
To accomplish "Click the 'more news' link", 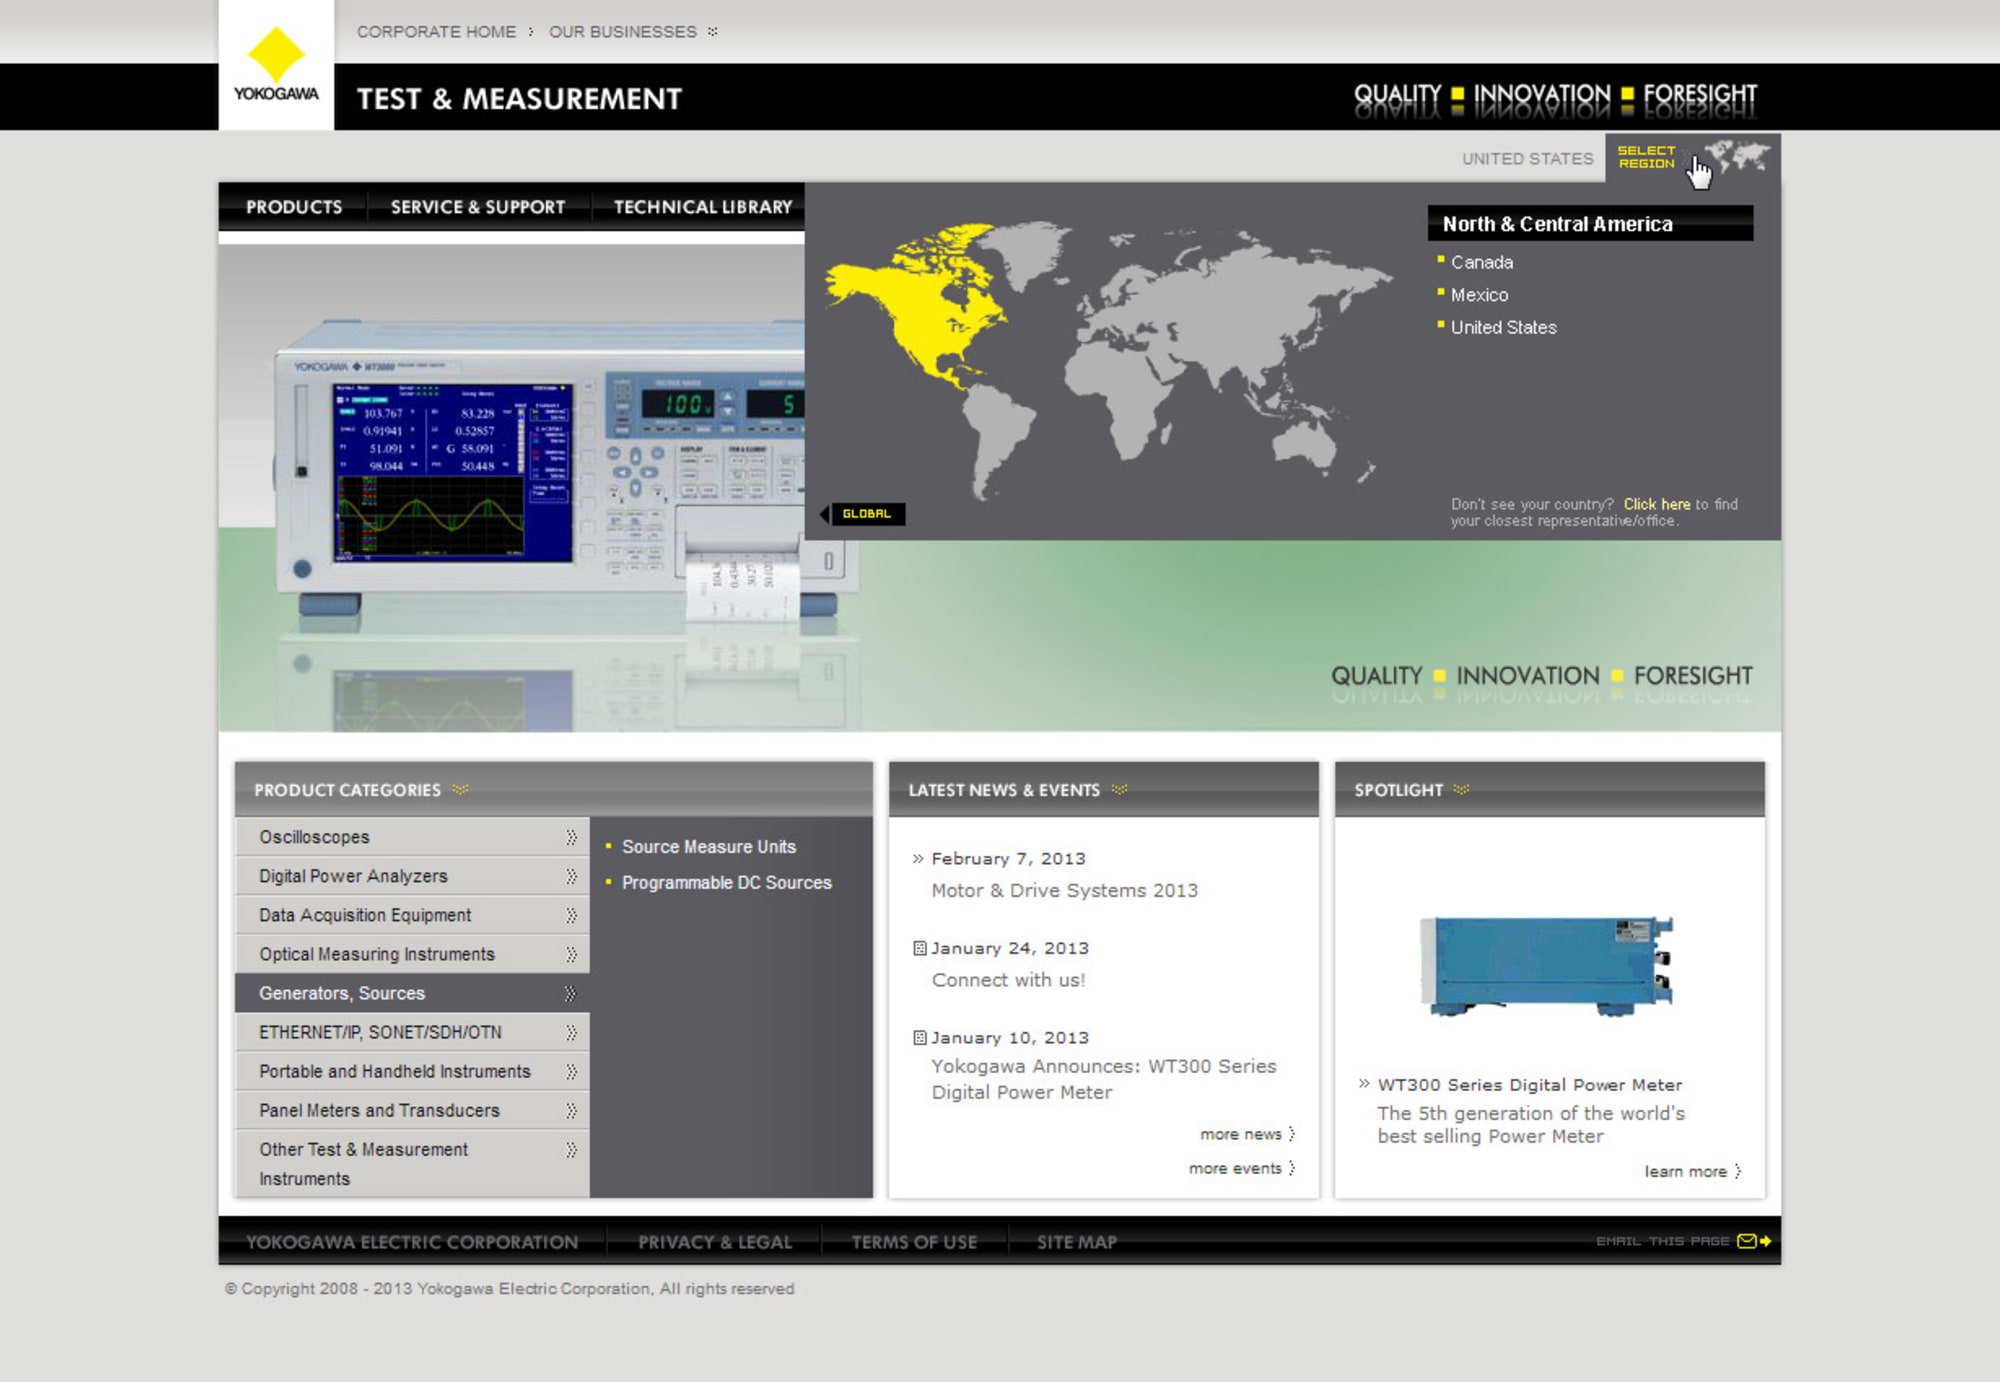I will [x=1246, y=1134].
